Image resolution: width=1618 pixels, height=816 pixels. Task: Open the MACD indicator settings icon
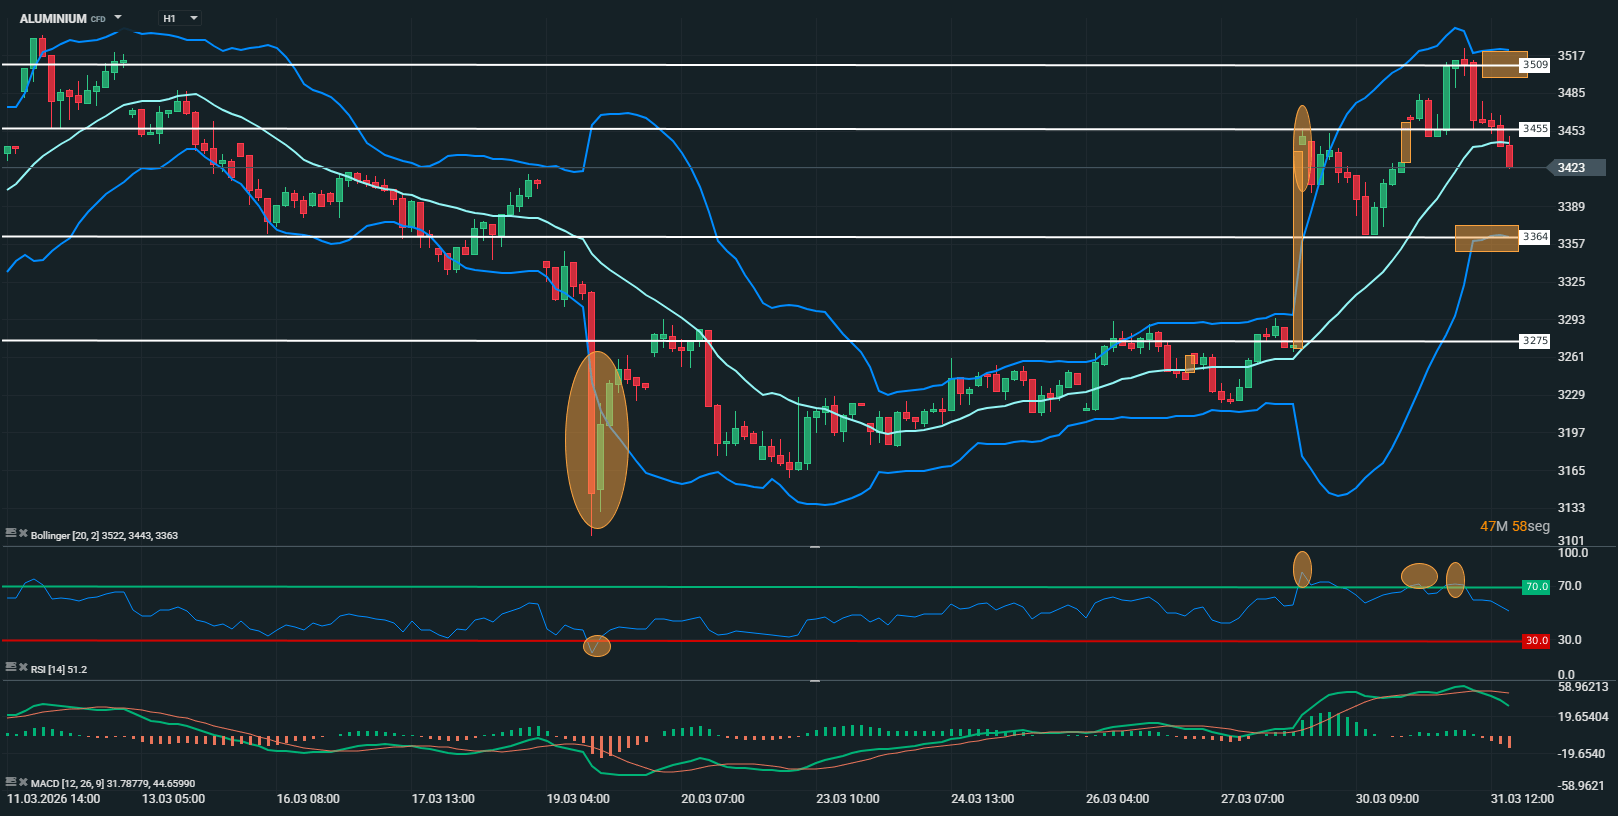point(10,782)
